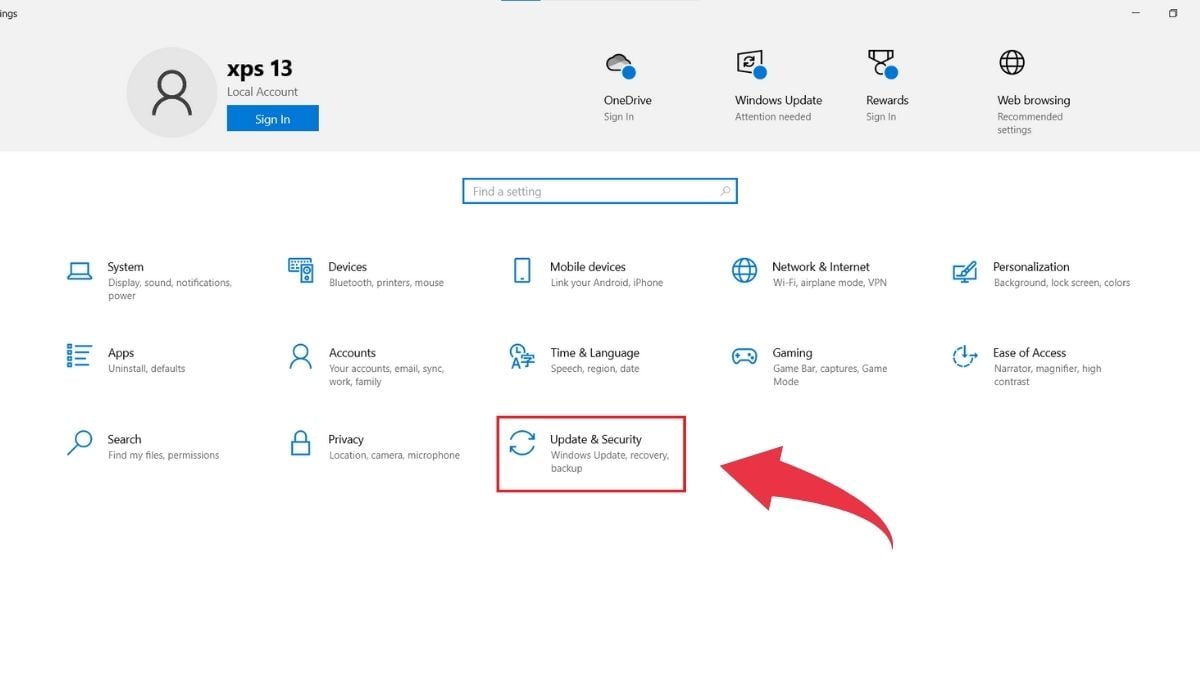Click 'Location, camera, microphone' description
The width and height of the screenshot is (1200, 675).
coord(394,455)
